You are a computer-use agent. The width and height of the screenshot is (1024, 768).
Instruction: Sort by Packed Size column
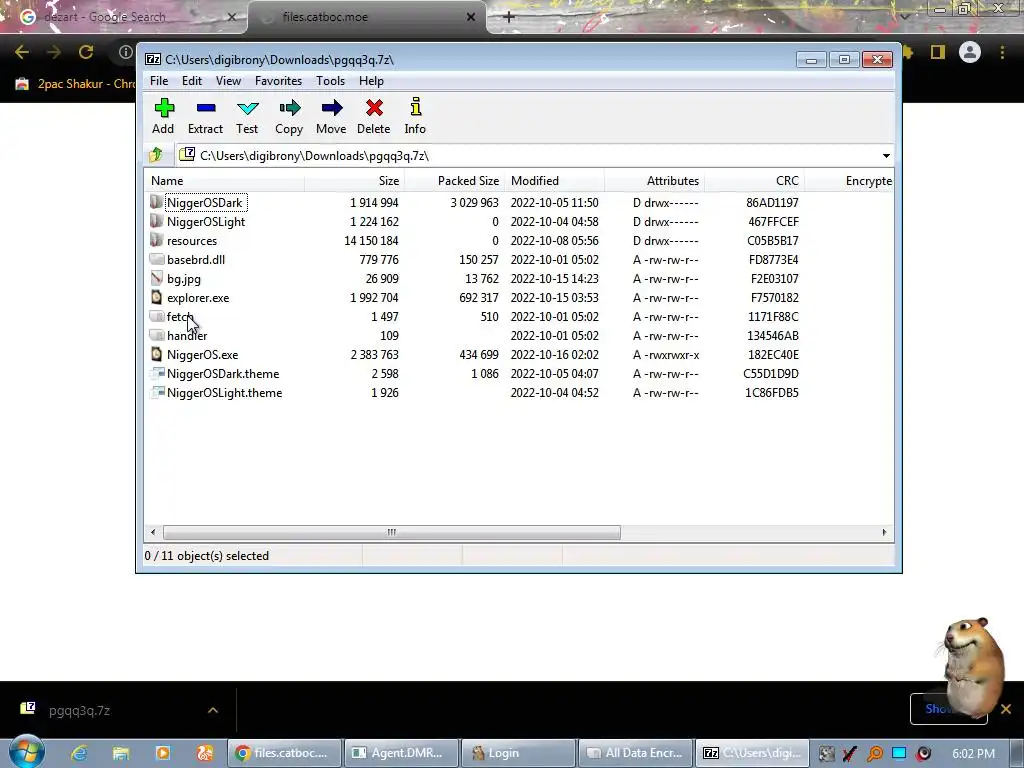[454, 181]
